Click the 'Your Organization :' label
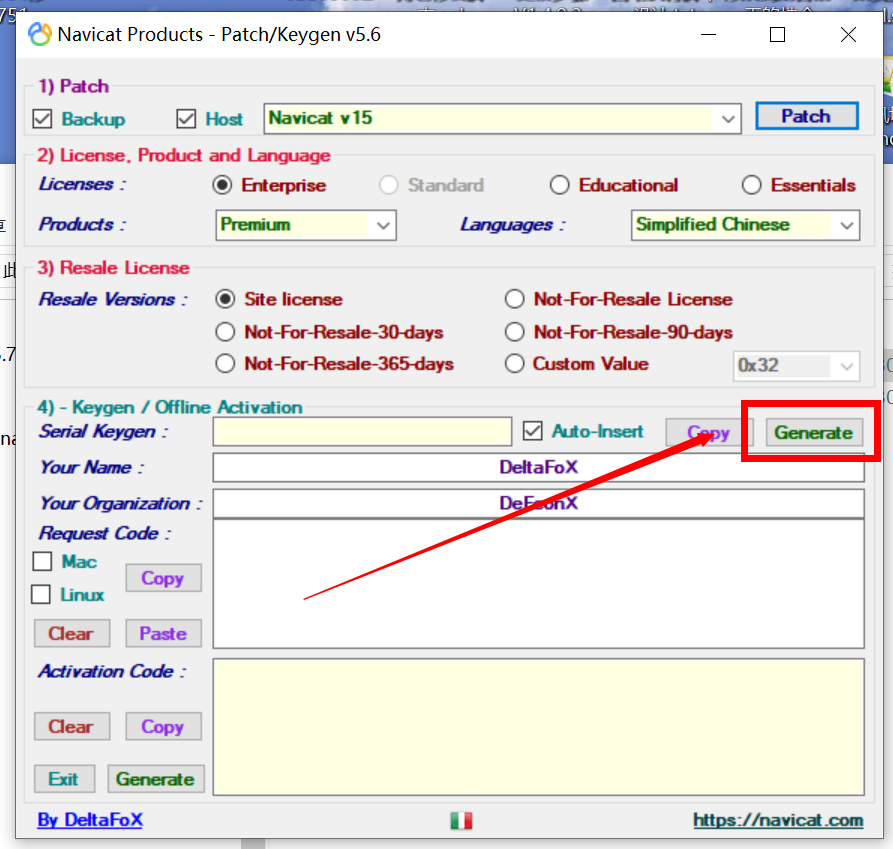 point(121,503)
